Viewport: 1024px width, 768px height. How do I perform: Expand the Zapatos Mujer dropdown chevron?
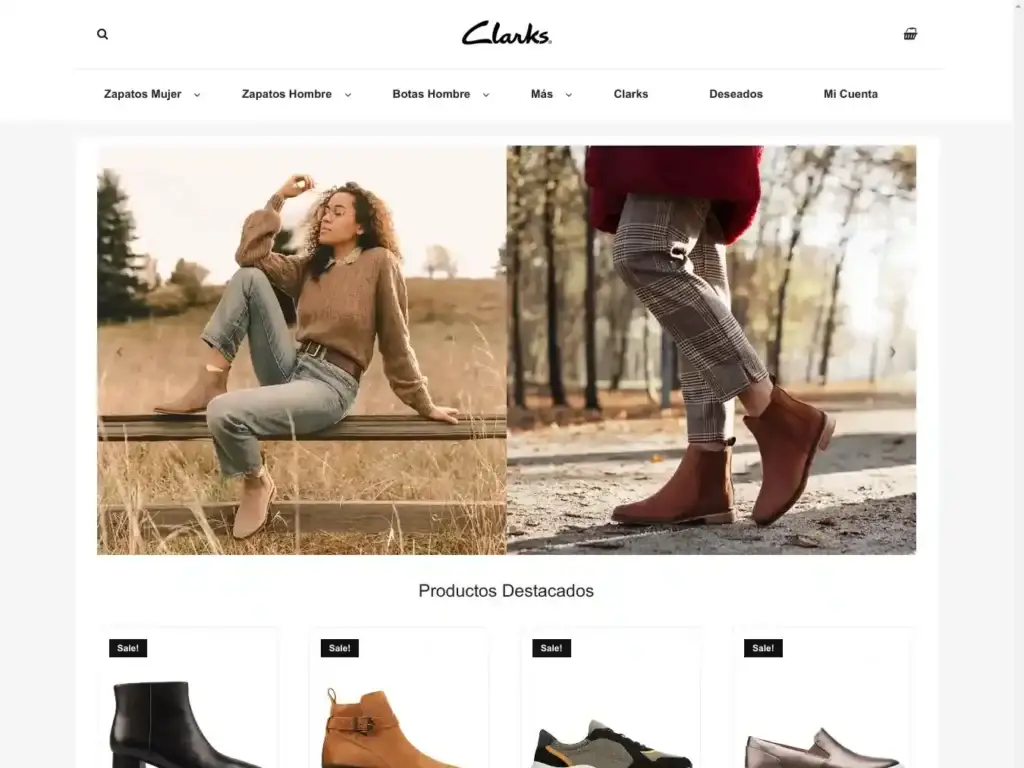(197, 95)
